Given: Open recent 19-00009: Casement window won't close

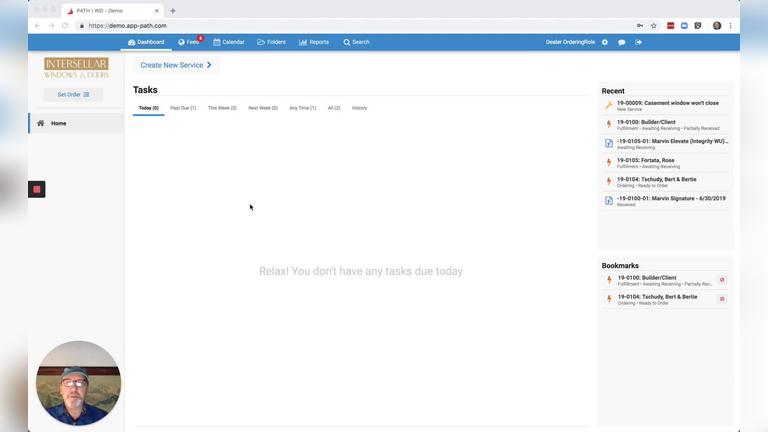Looking at the screenshot, I should click(665, 105).
